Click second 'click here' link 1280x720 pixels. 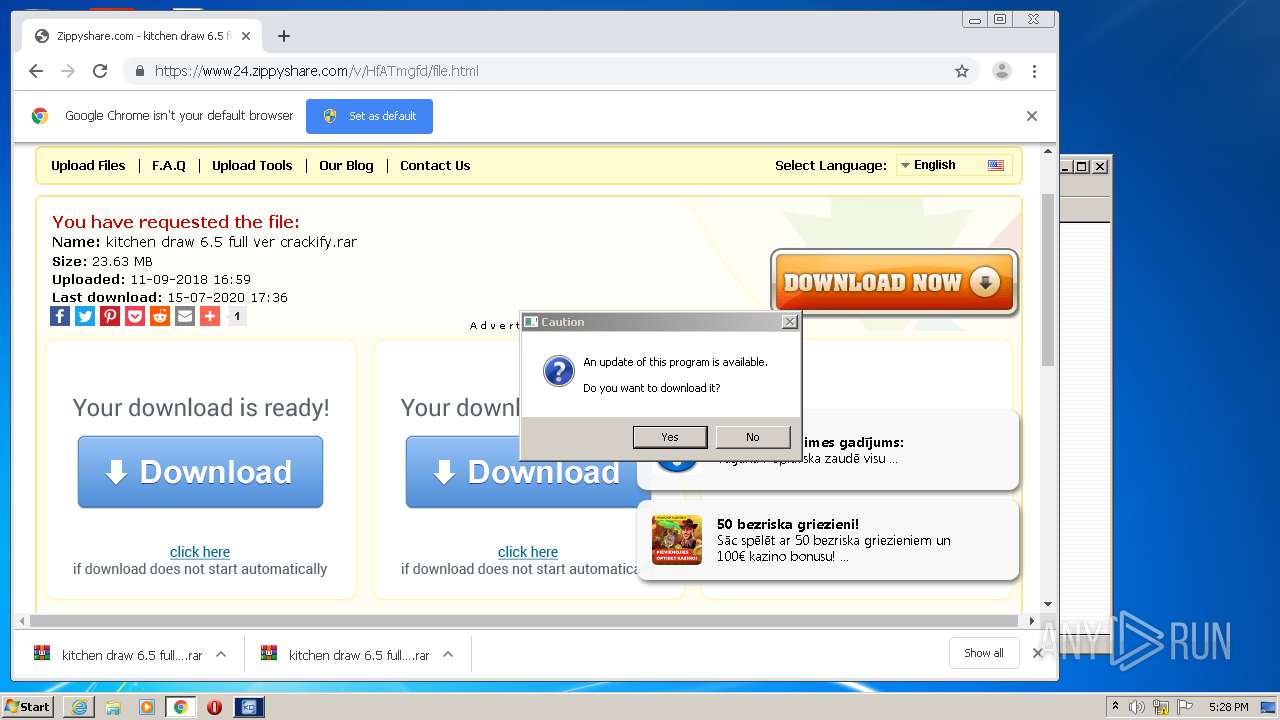coord(528,552)
